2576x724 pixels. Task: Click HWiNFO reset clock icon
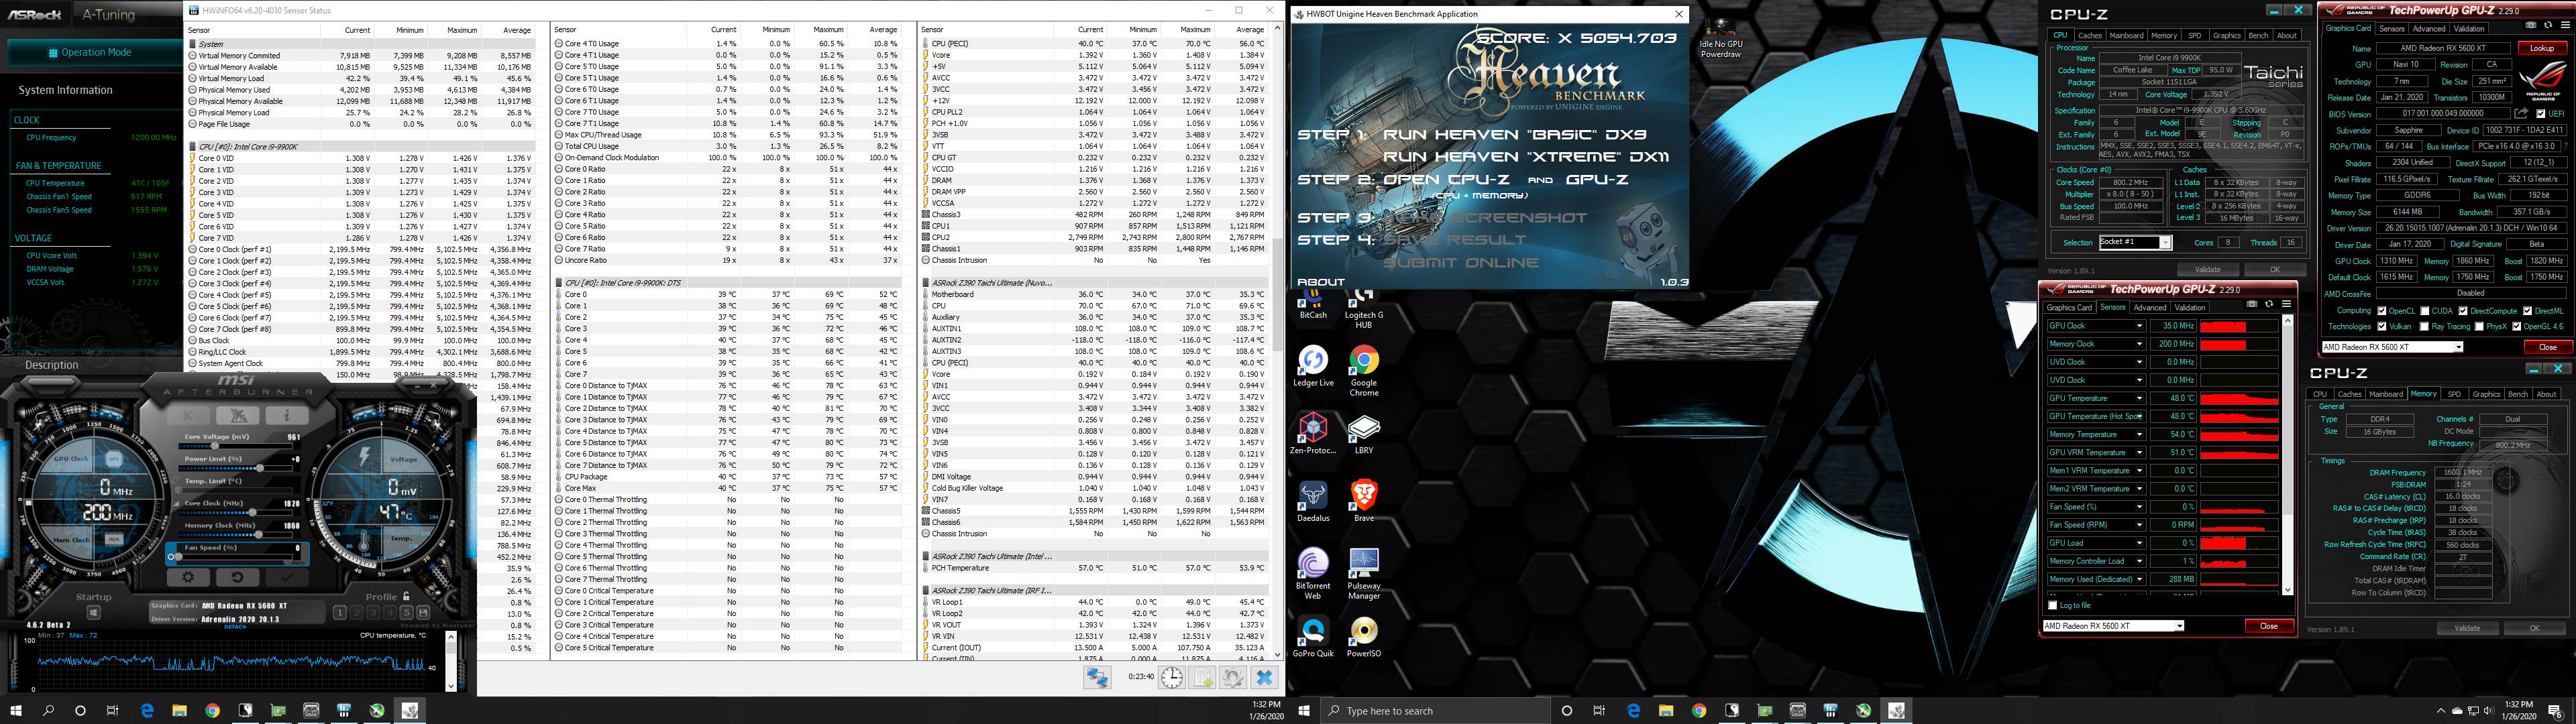[x=1172, y=677]
